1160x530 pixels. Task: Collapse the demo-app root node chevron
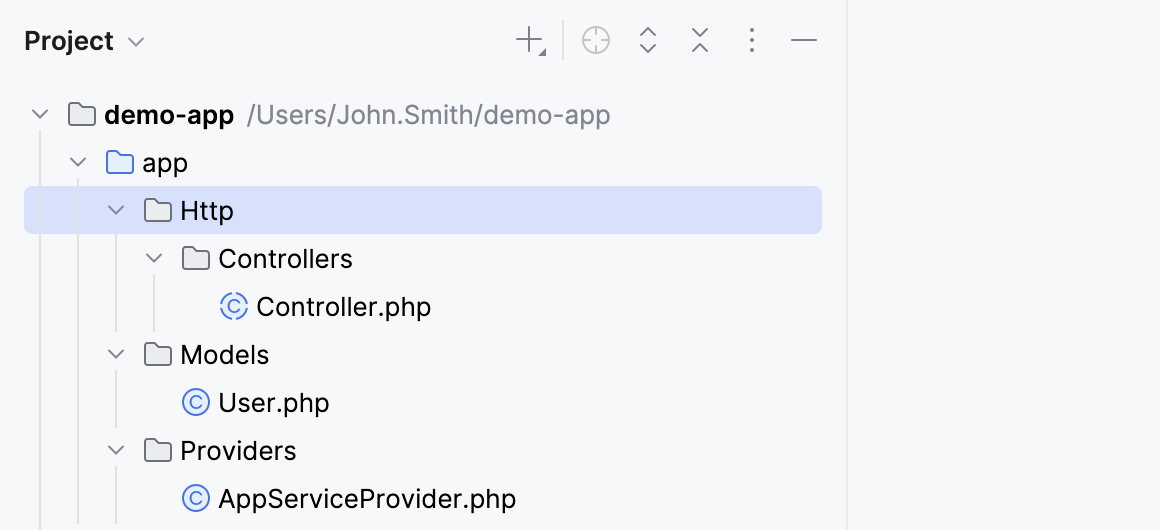pos(40,115)
